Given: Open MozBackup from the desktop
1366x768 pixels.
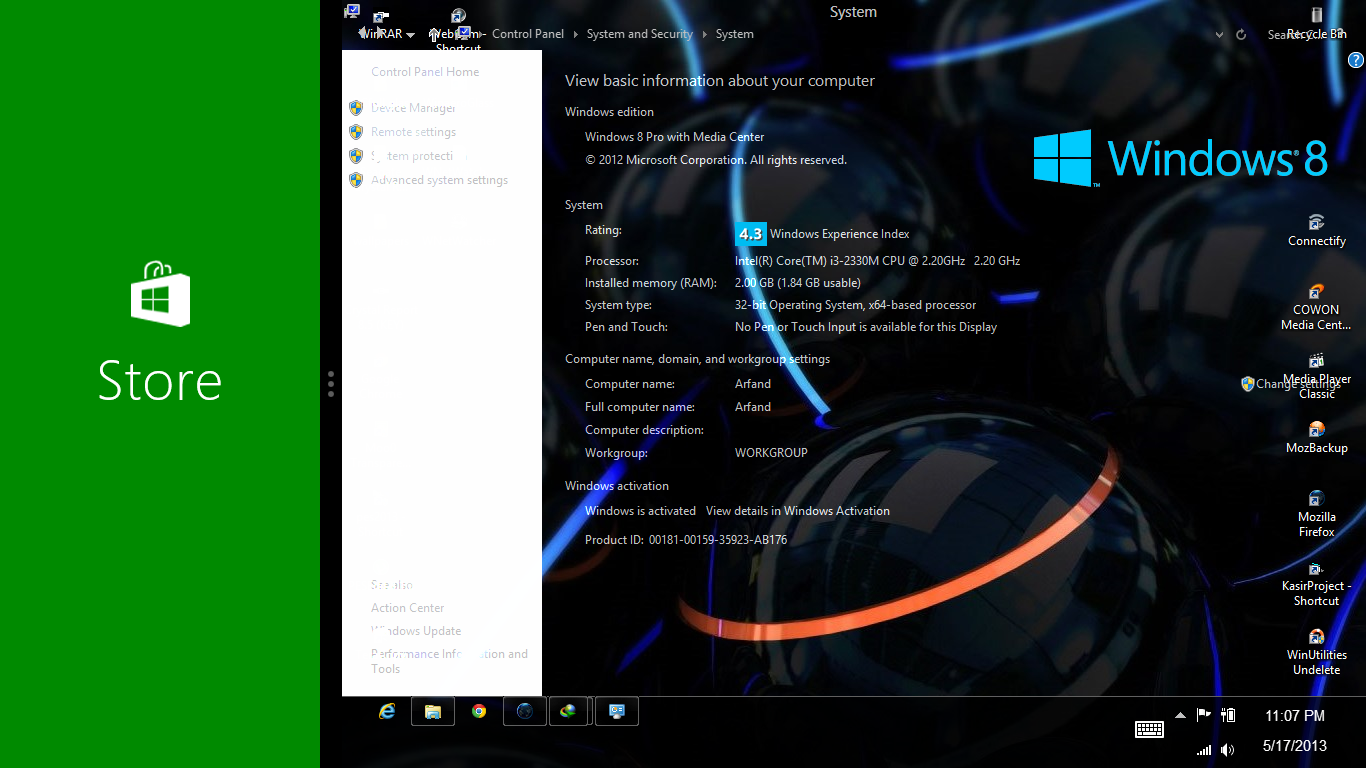Looking at the screenshot, I should coord(1316,432).
